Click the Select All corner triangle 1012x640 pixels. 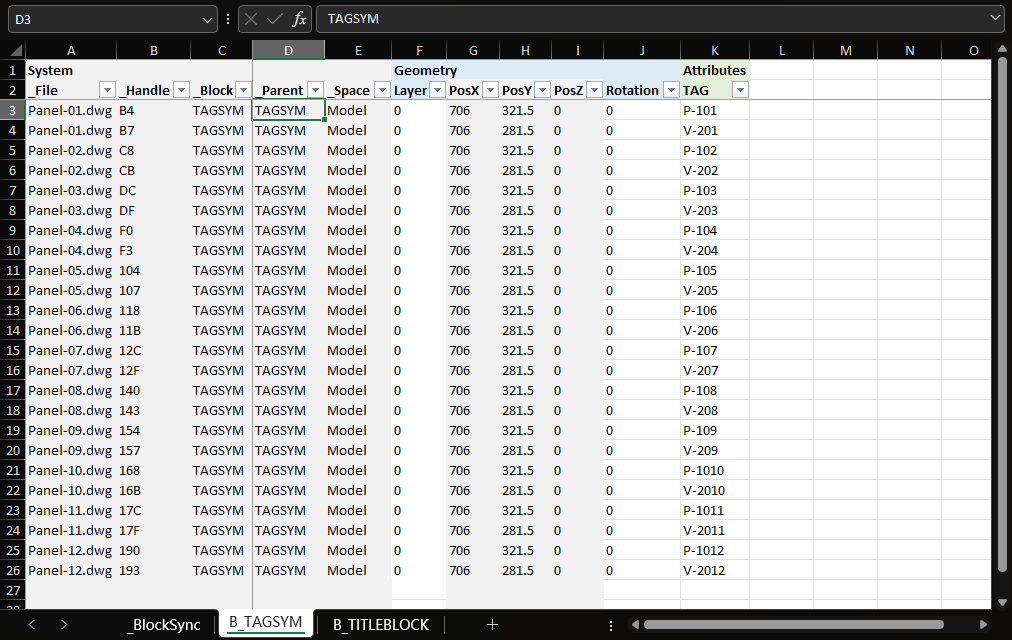15,50
